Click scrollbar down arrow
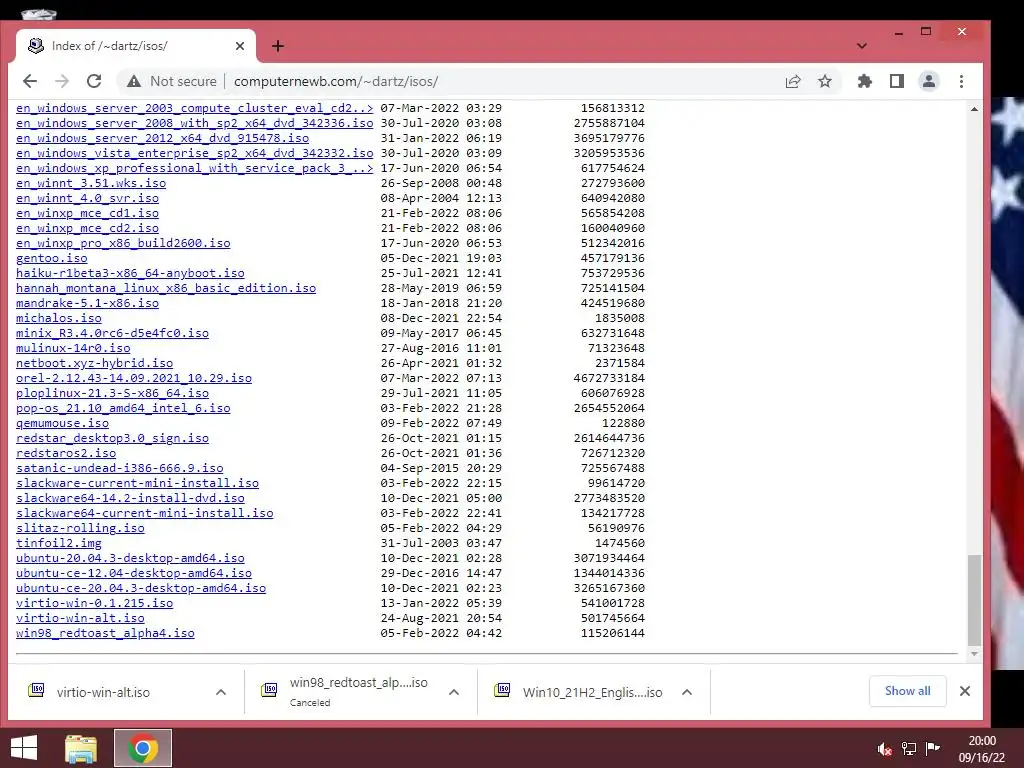This screenshot has height=768, width=1024. click(x=974, y=654)
